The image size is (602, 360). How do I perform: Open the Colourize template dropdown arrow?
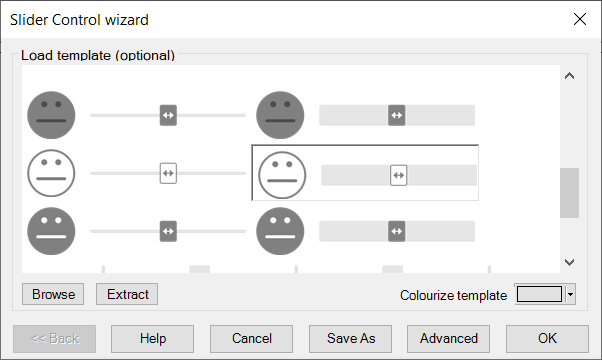click(571, 294)
